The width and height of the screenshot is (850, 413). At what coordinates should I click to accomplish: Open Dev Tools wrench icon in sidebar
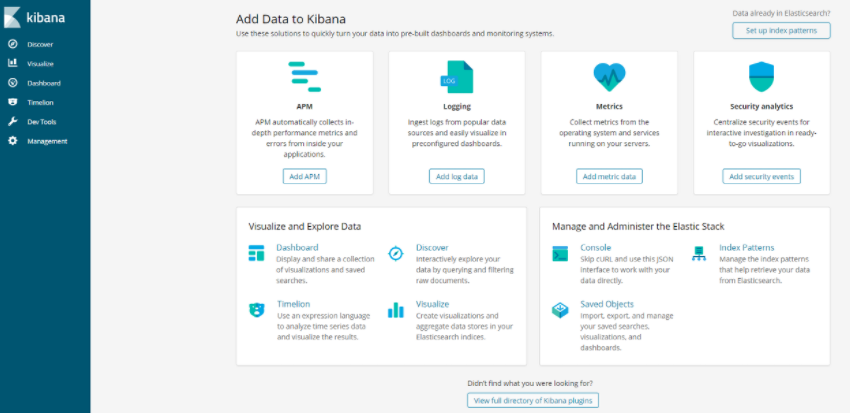coord(12,121)
